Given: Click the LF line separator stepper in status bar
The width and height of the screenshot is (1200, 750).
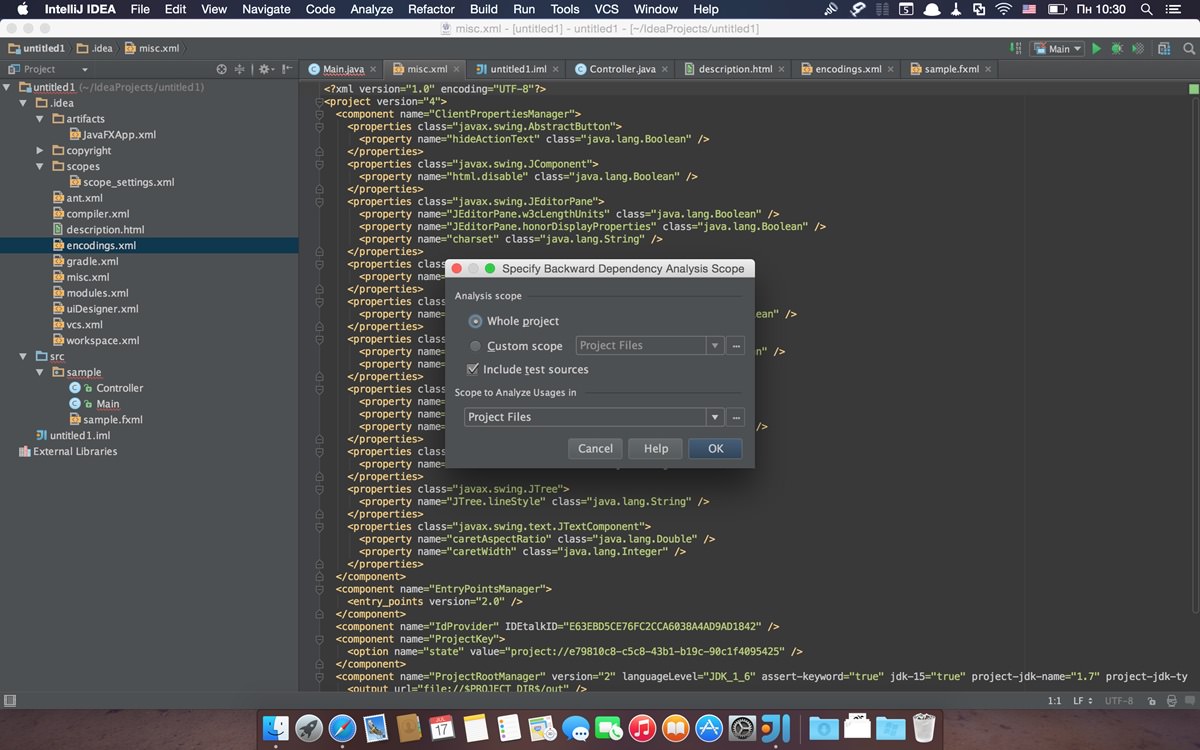Looking at the screenshot, I should pyautogui.click(x=1090, y=701).
